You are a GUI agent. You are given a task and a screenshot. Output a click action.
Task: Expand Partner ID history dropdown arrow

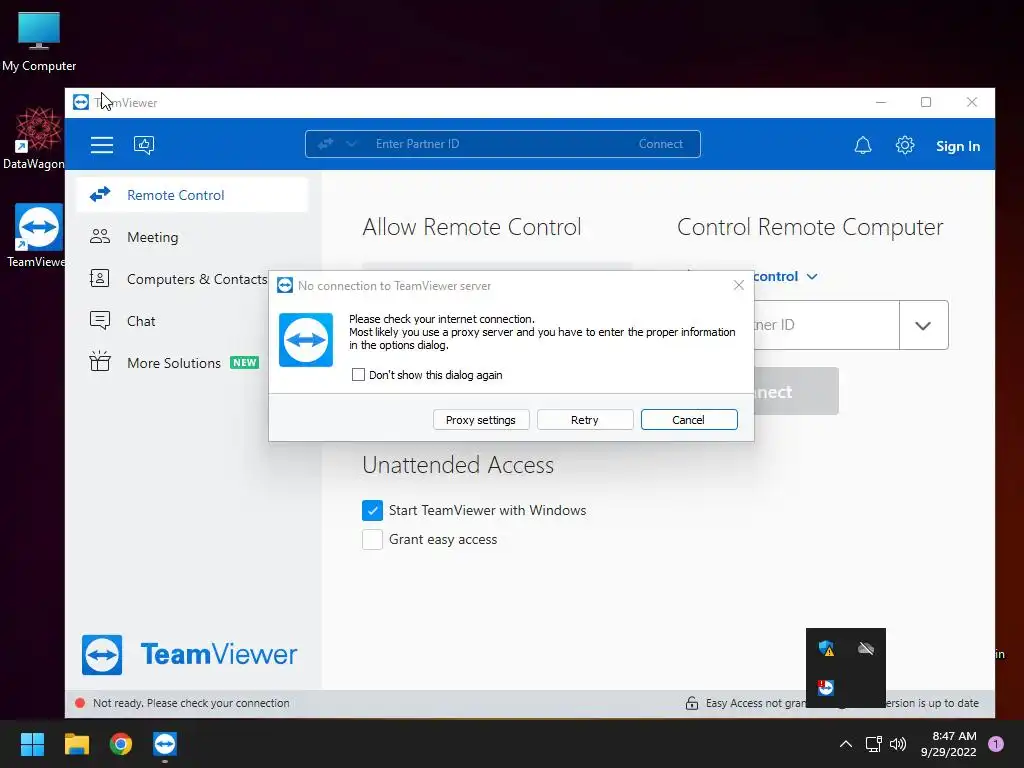point(923,325)
